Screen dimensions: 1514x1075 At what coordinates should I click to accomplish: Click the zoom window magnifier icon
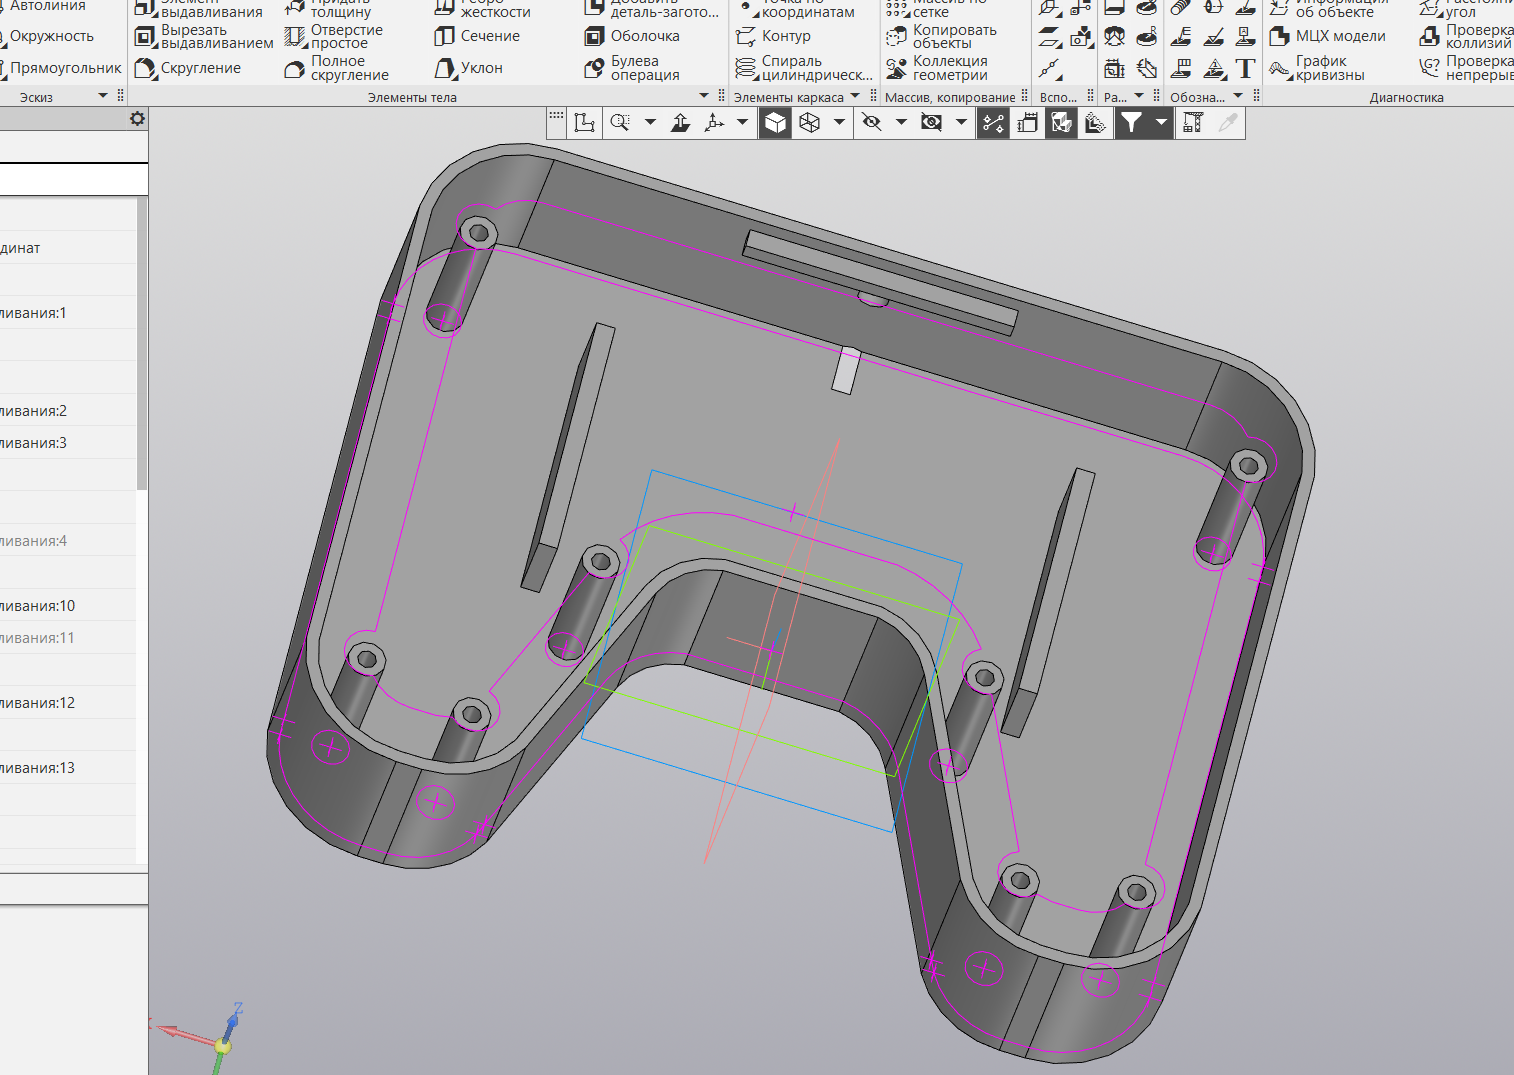pyautogui.click(x=620, y=122)
